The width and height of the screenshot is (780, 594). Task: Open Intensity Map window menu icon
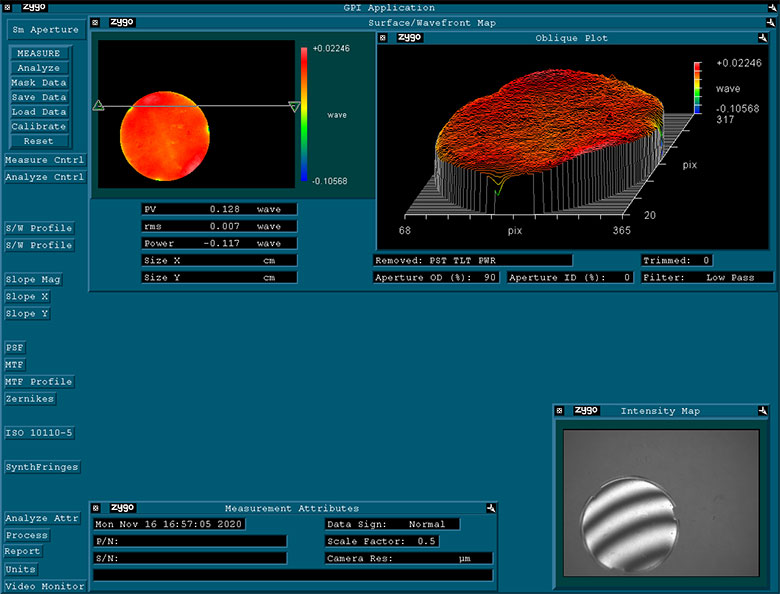coord(560,410)
